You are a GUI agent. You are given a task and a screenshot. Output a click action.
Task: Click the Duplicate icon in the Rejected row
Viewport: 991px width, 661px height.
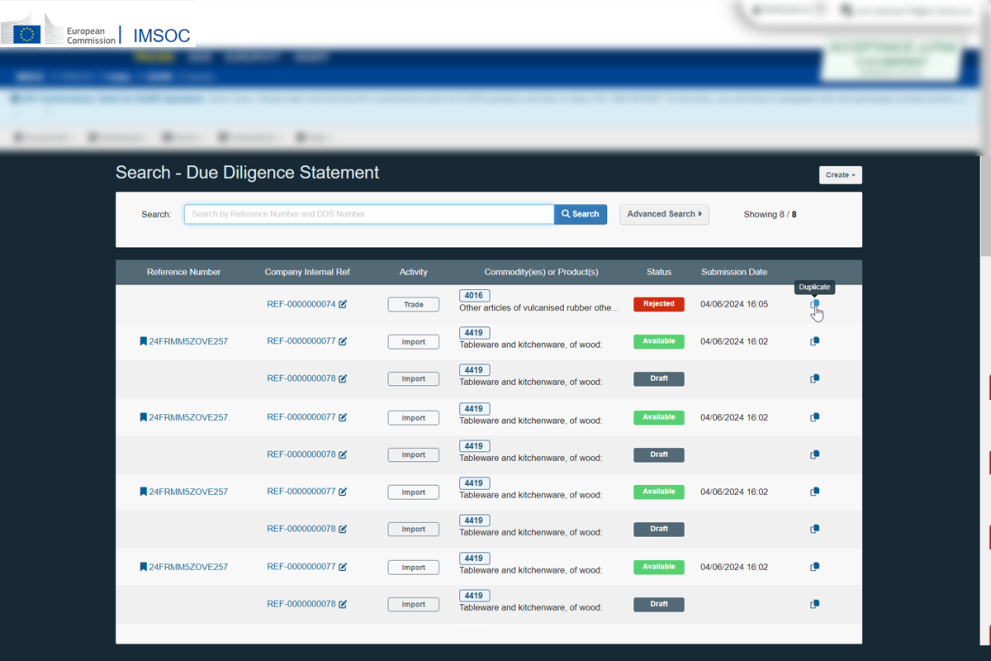coord(814,304)
